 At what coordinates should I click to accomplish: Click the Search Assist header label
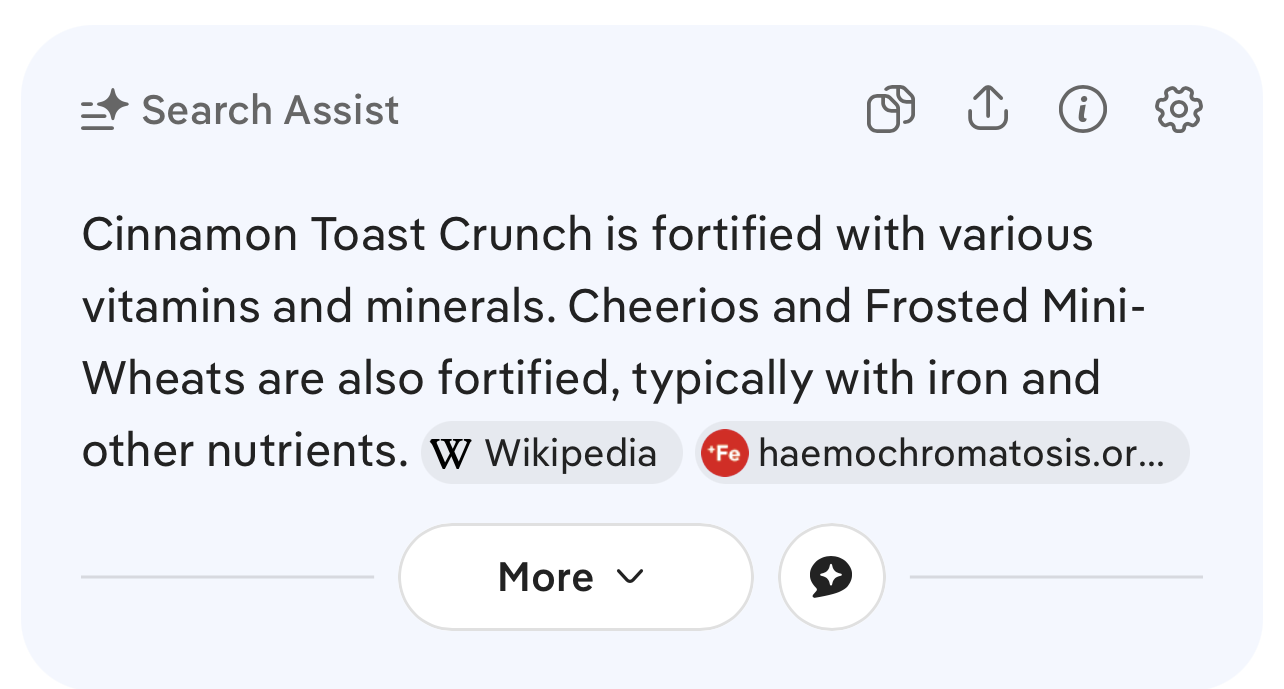click(270, 110)
